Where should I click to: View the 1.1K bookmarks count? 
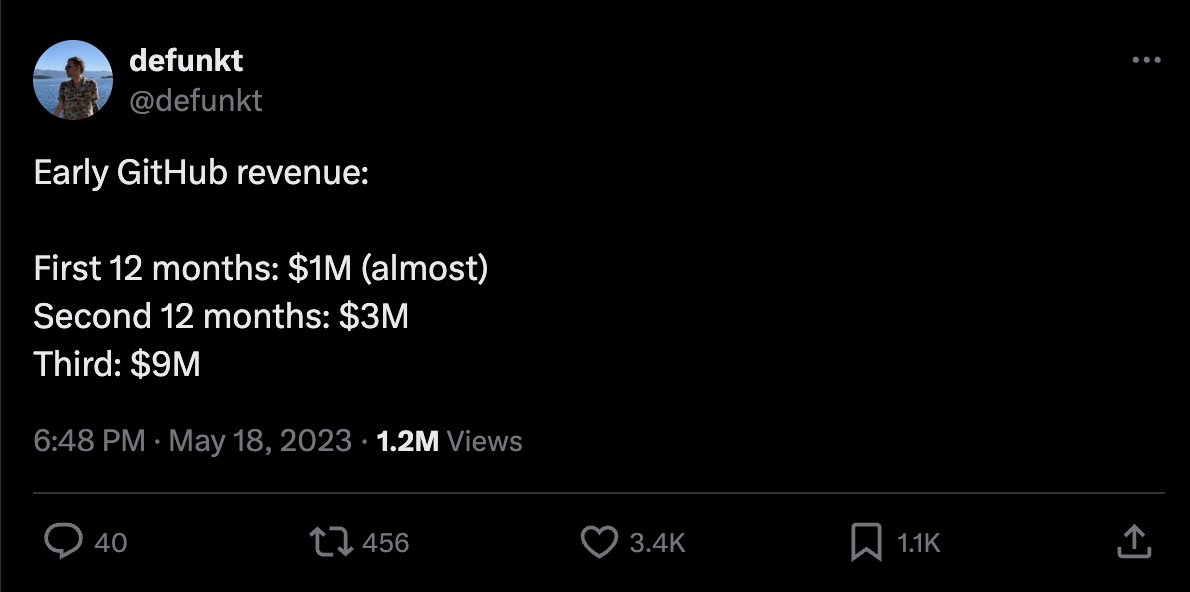(x=918, y=542)
